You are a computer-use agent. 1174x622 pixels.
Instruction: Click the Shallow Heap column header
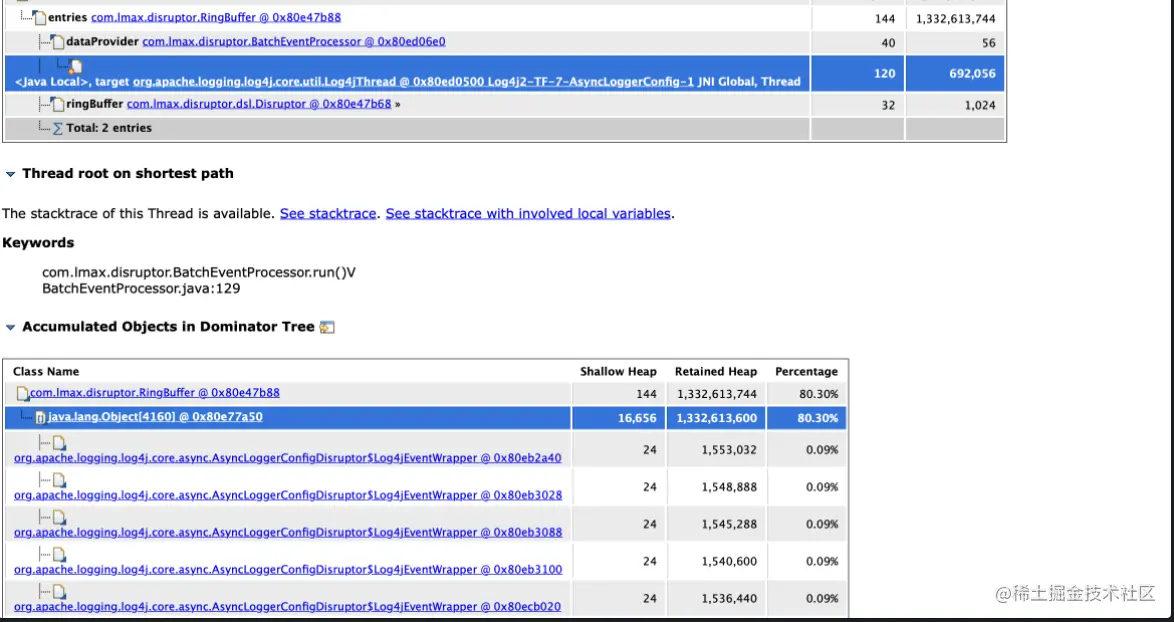[618, 371]
